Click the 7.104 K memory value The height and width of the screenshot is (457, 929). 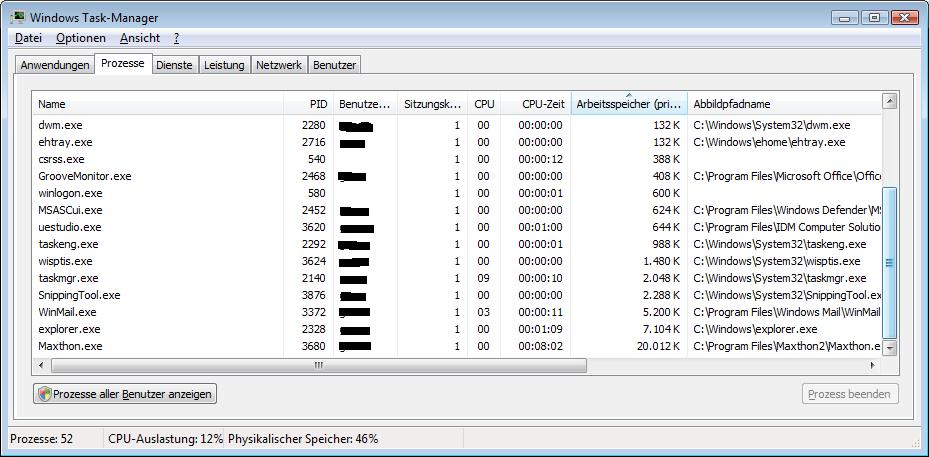click(661, 329)
